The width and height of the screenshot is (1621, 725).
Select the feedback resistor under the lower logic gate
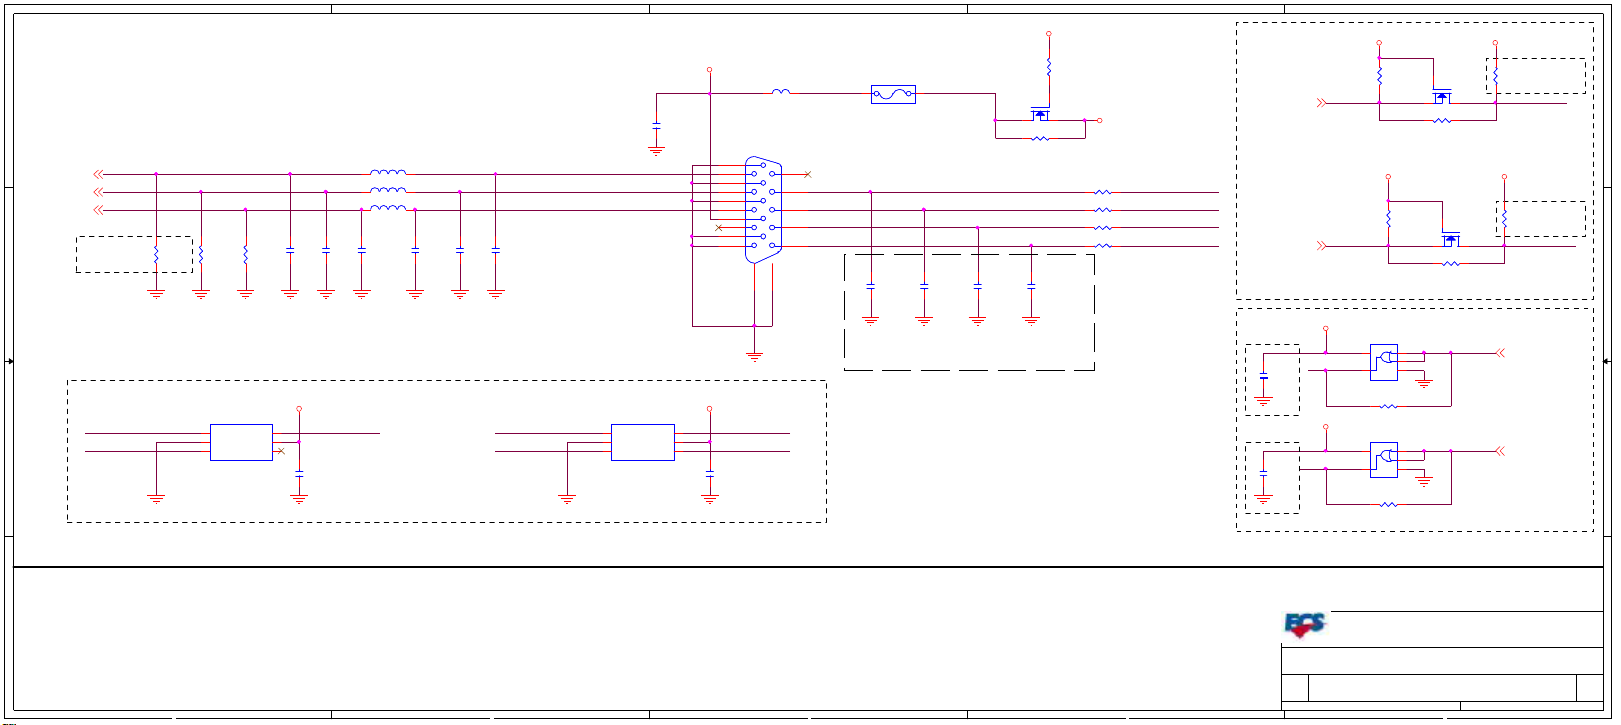(x=1388, y=504)
